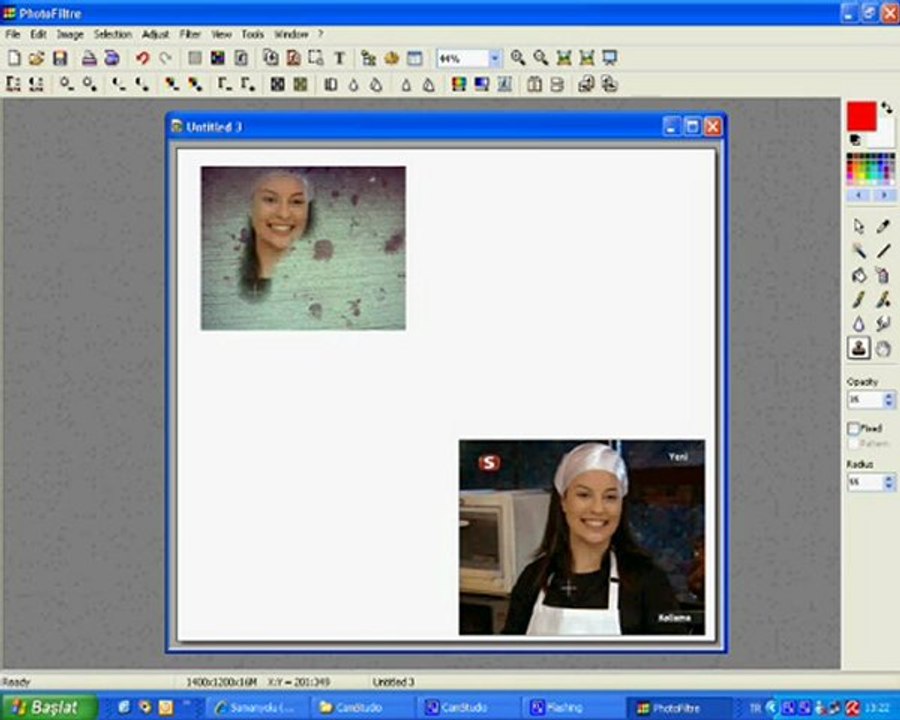Open the Adjust menu
Image resolution: width=900 pixels, height=720 pixels.
point(155,34)
